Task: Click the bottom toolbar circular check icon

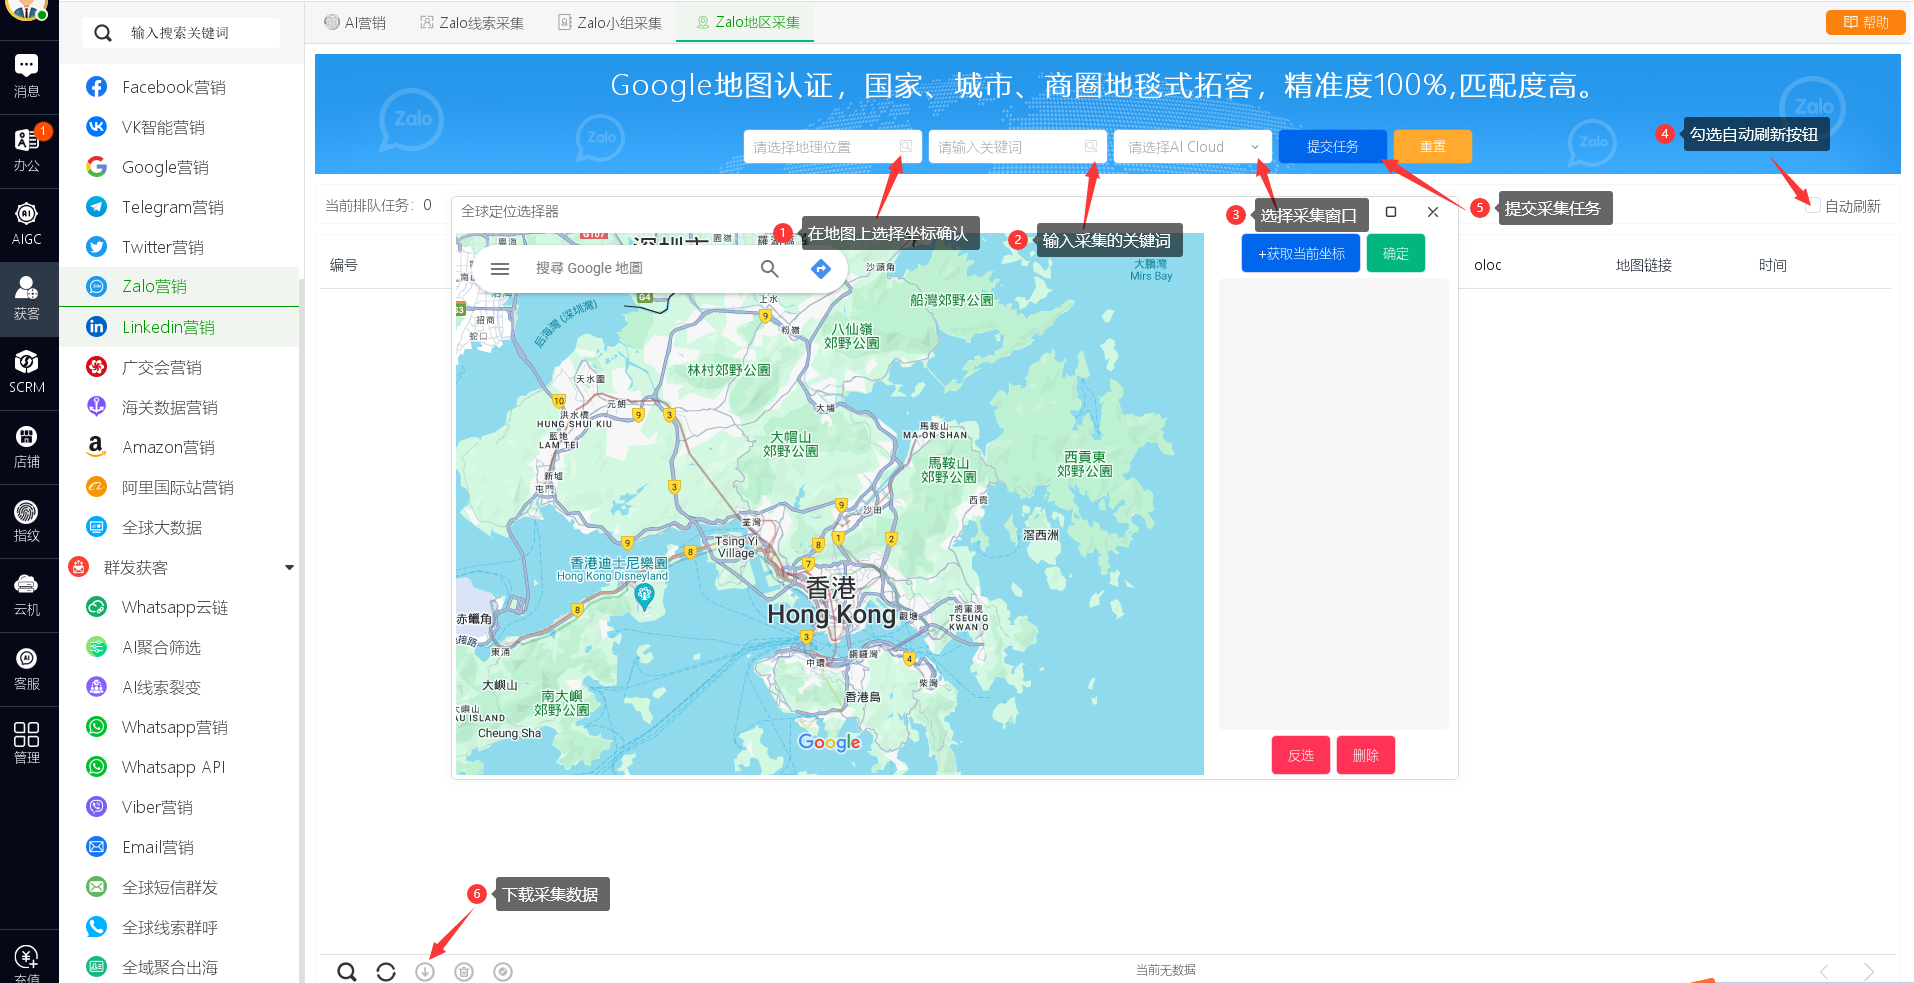Action: pyautogui.click(x=503, y=971)
